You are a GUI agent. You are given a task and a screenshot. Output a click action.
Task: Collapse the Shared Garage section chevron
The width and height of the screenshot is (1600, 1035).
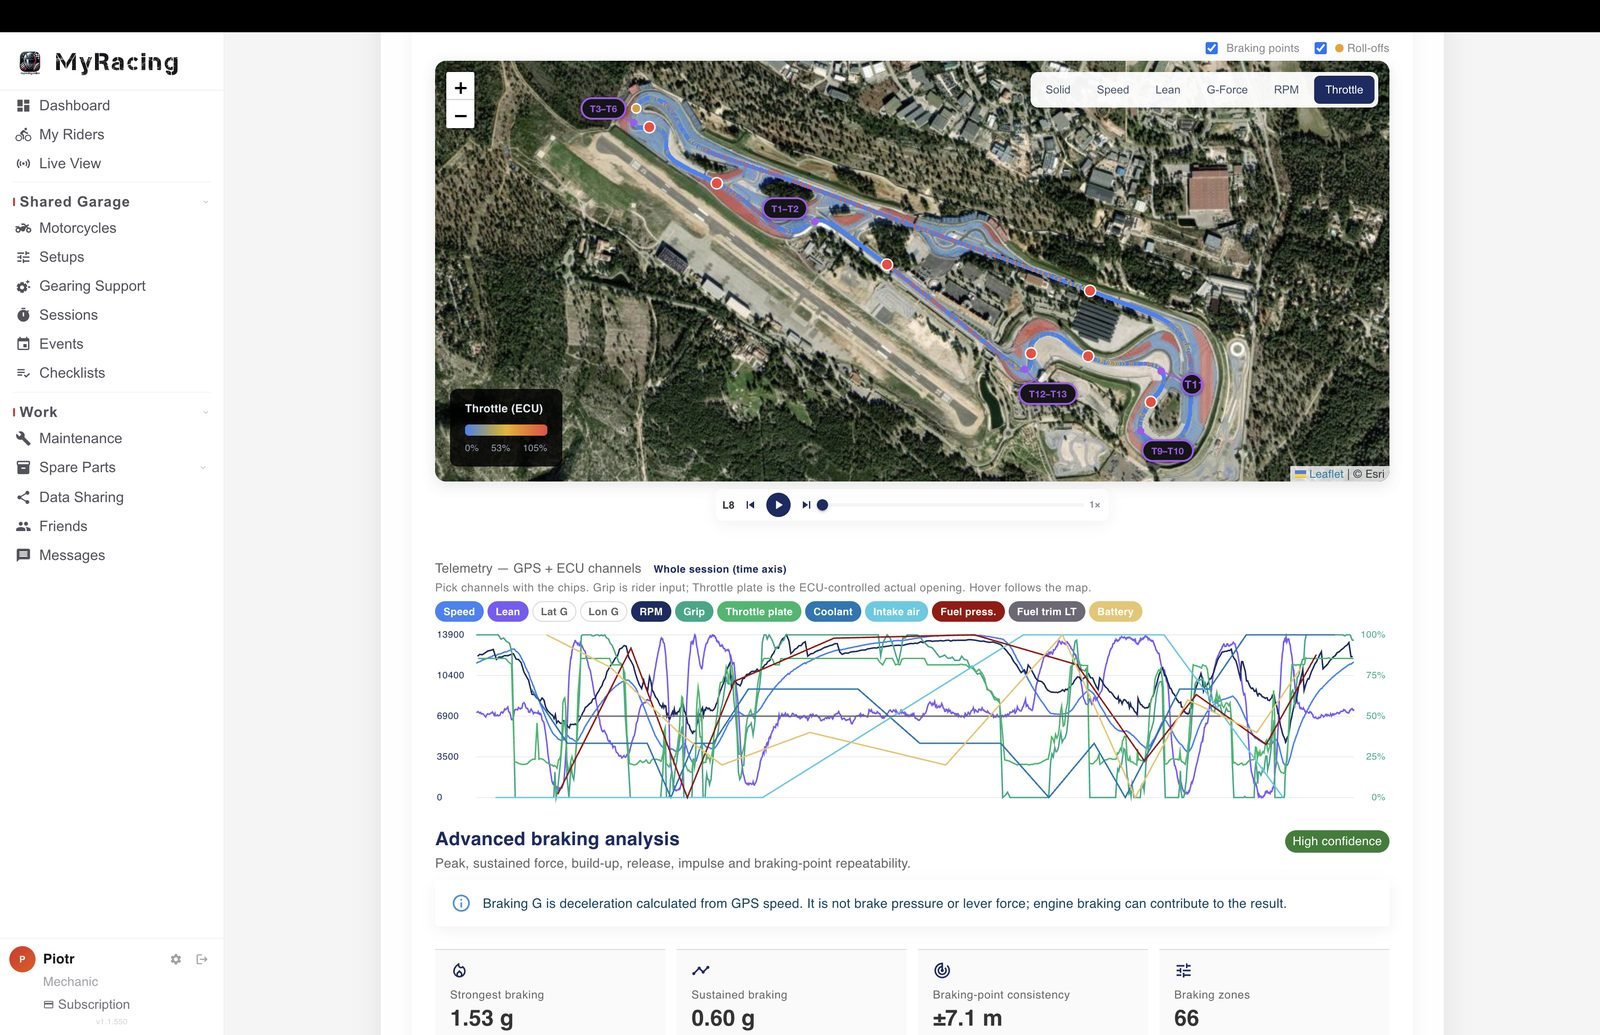(x=205, y=202)
